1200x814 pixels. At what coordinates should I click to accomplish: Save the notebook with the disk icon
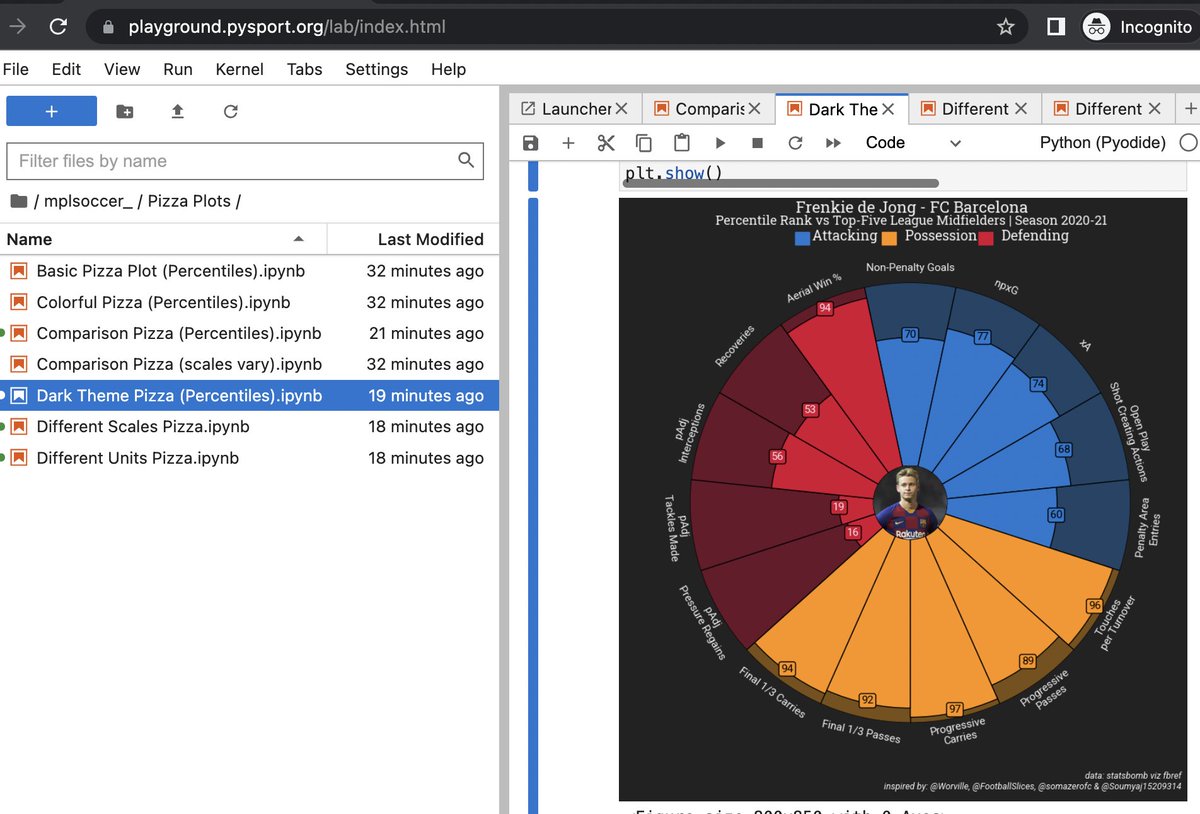(x=531, y=143)
